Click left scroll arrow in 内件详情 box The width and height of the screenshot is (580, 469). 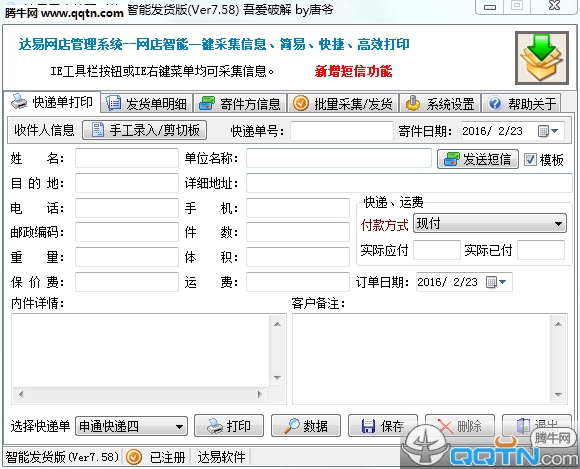tap(21, 394)
